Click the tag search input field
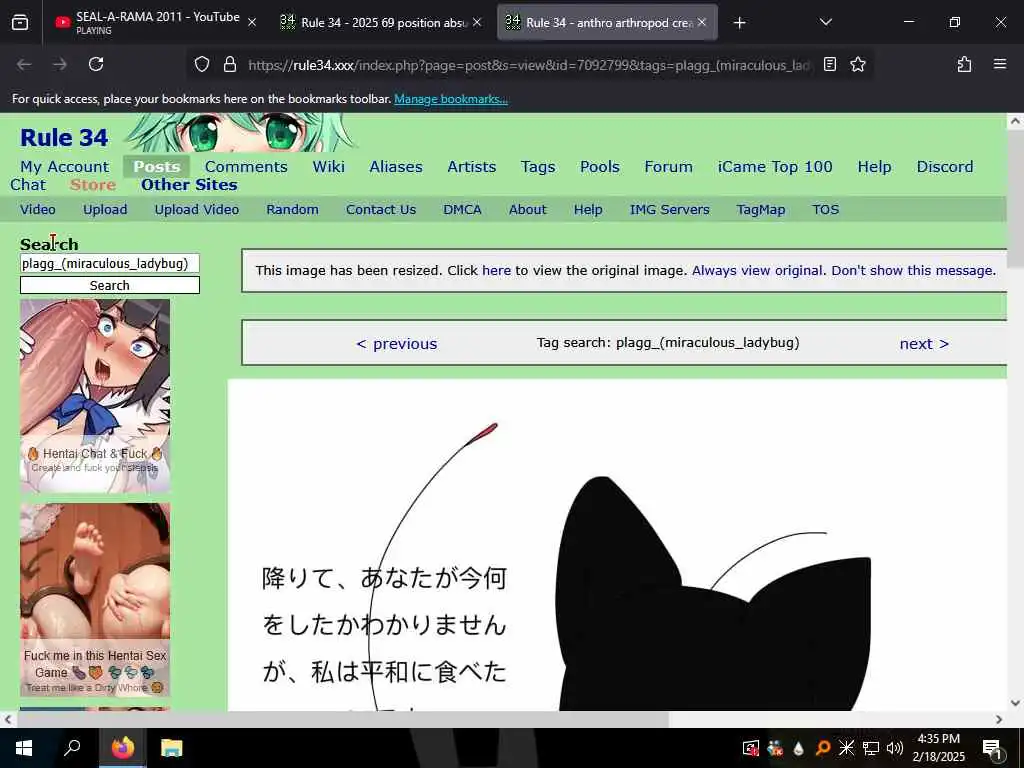Screen dimensions: 1024x768 [110, 263]
